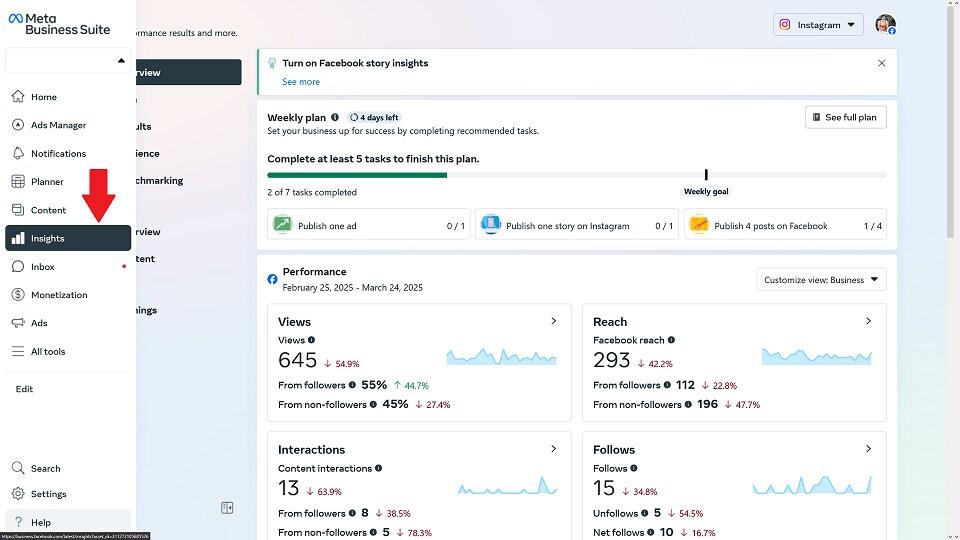Select Insights in the left menu
Screen dimensions: 960x540
tap(68, 238)
